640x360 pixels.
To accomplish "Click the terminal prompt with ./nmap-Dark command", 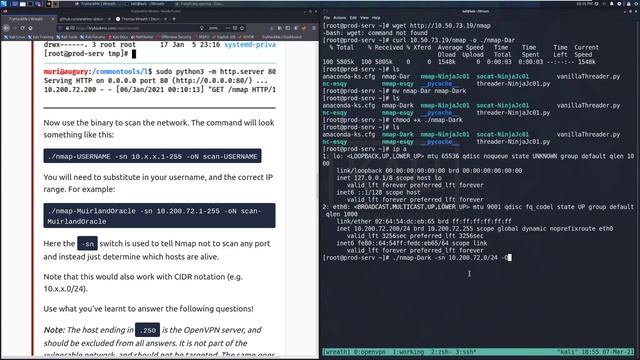I will click(x=416, y=258).
